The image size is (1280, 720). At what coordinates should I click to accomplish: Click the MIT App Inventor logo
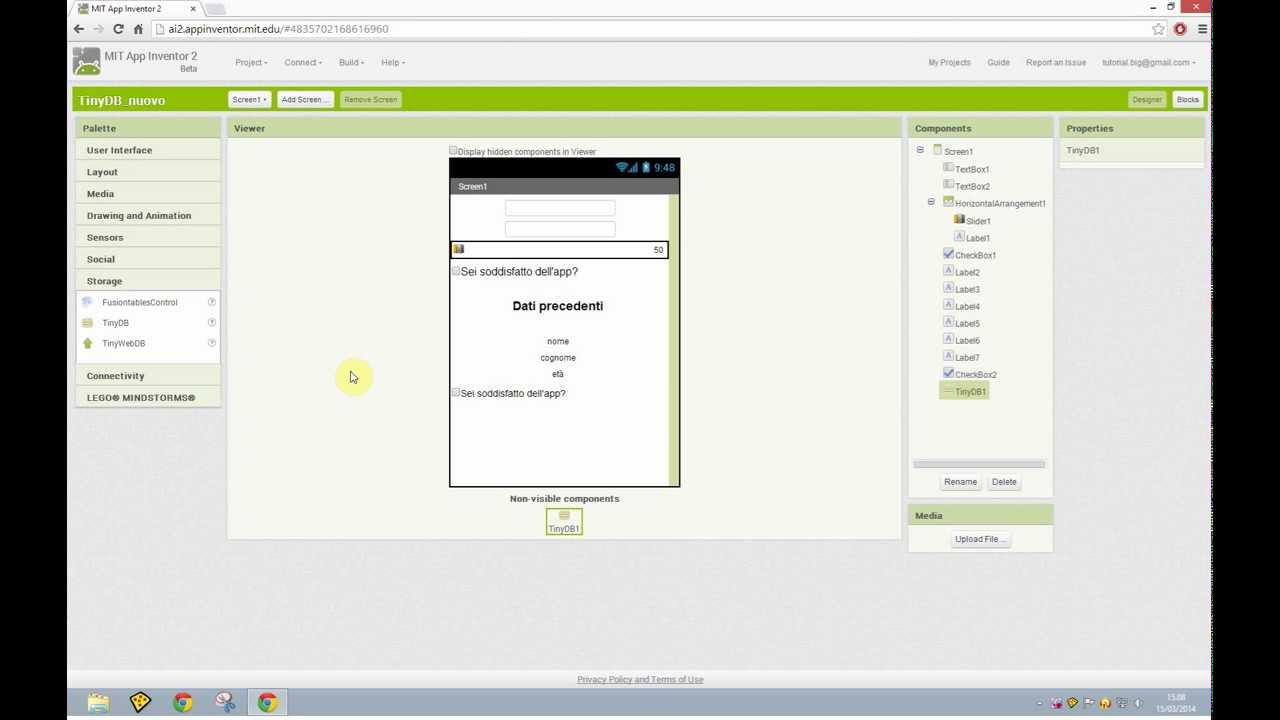tap(87, 62)
